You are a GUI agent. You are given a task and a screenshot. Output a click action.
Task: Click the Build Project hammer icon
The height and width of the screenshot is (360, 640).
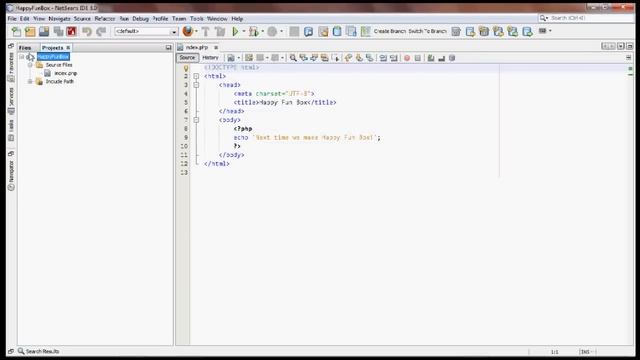pos(206,31)
